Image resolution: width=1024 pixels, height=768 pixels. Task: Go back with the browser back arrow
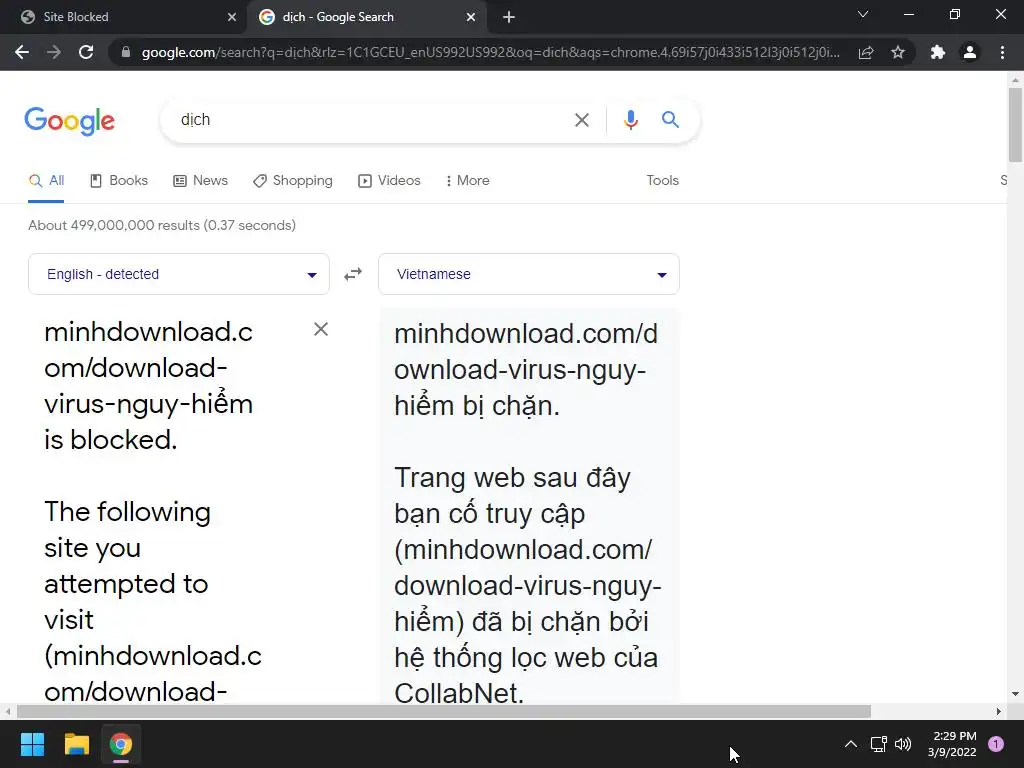pos(22,52)
